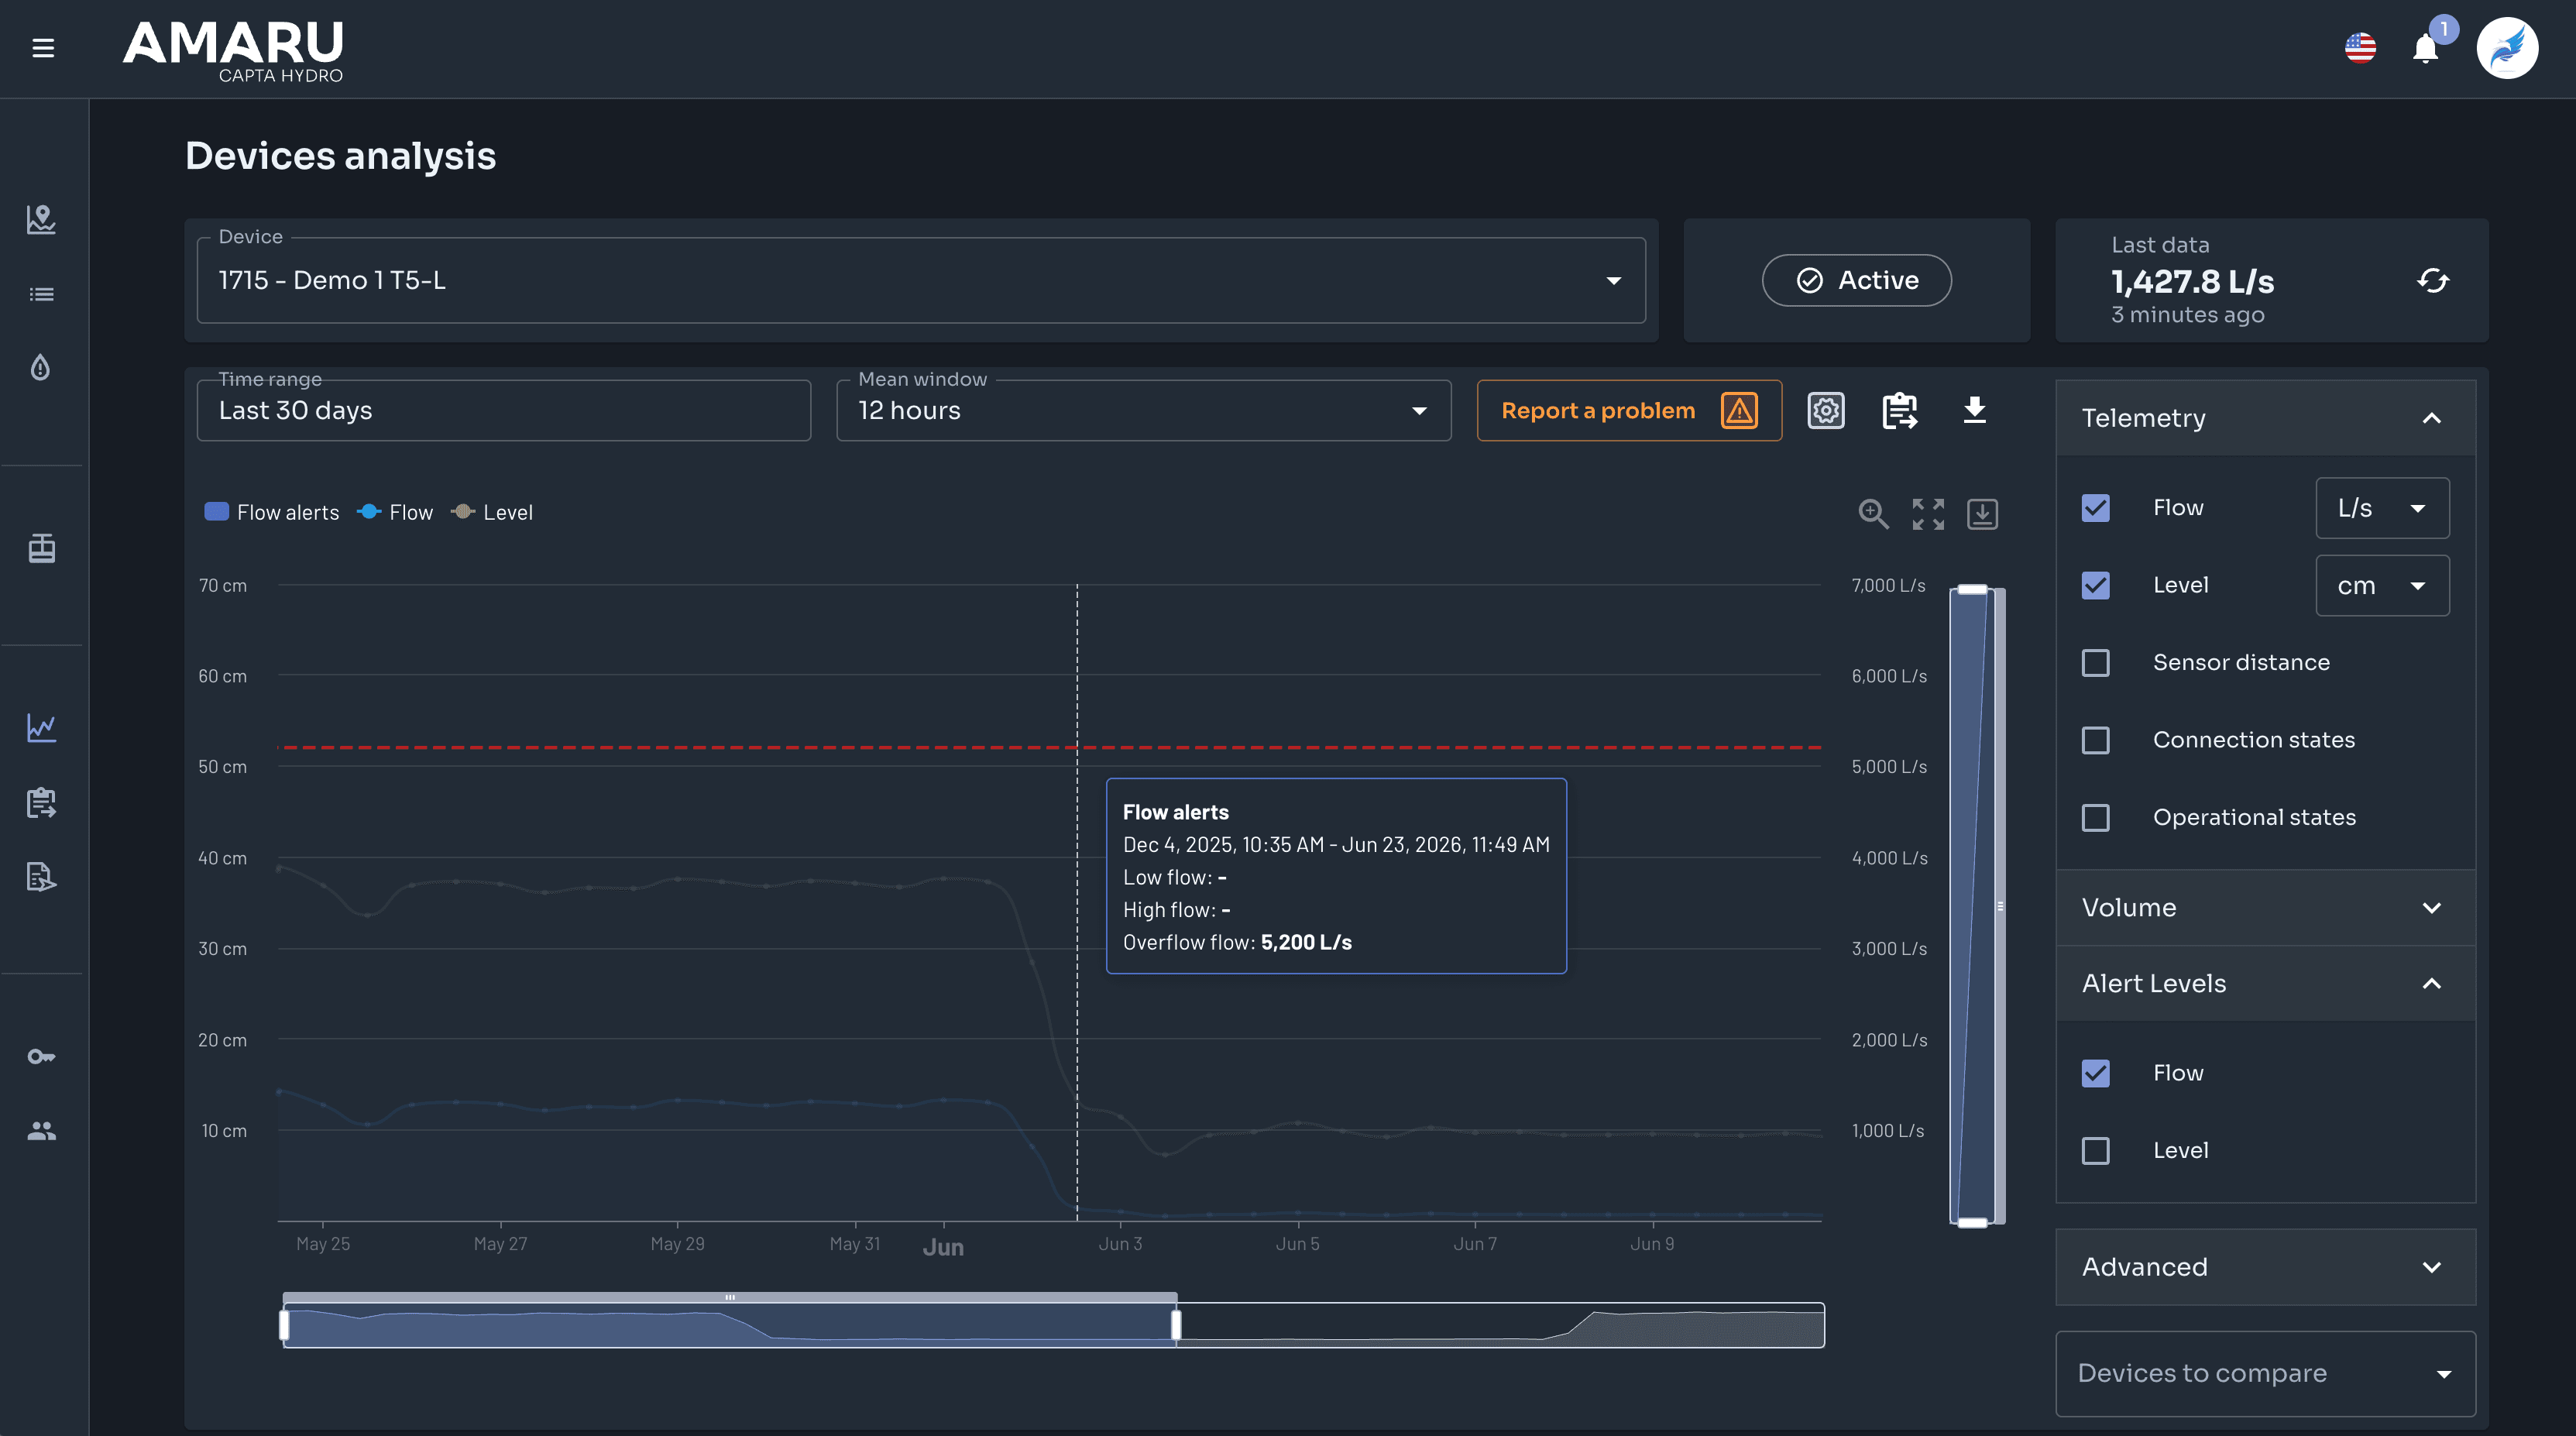
Task: Open the Device selection dropdown
Action: point(921,281)
